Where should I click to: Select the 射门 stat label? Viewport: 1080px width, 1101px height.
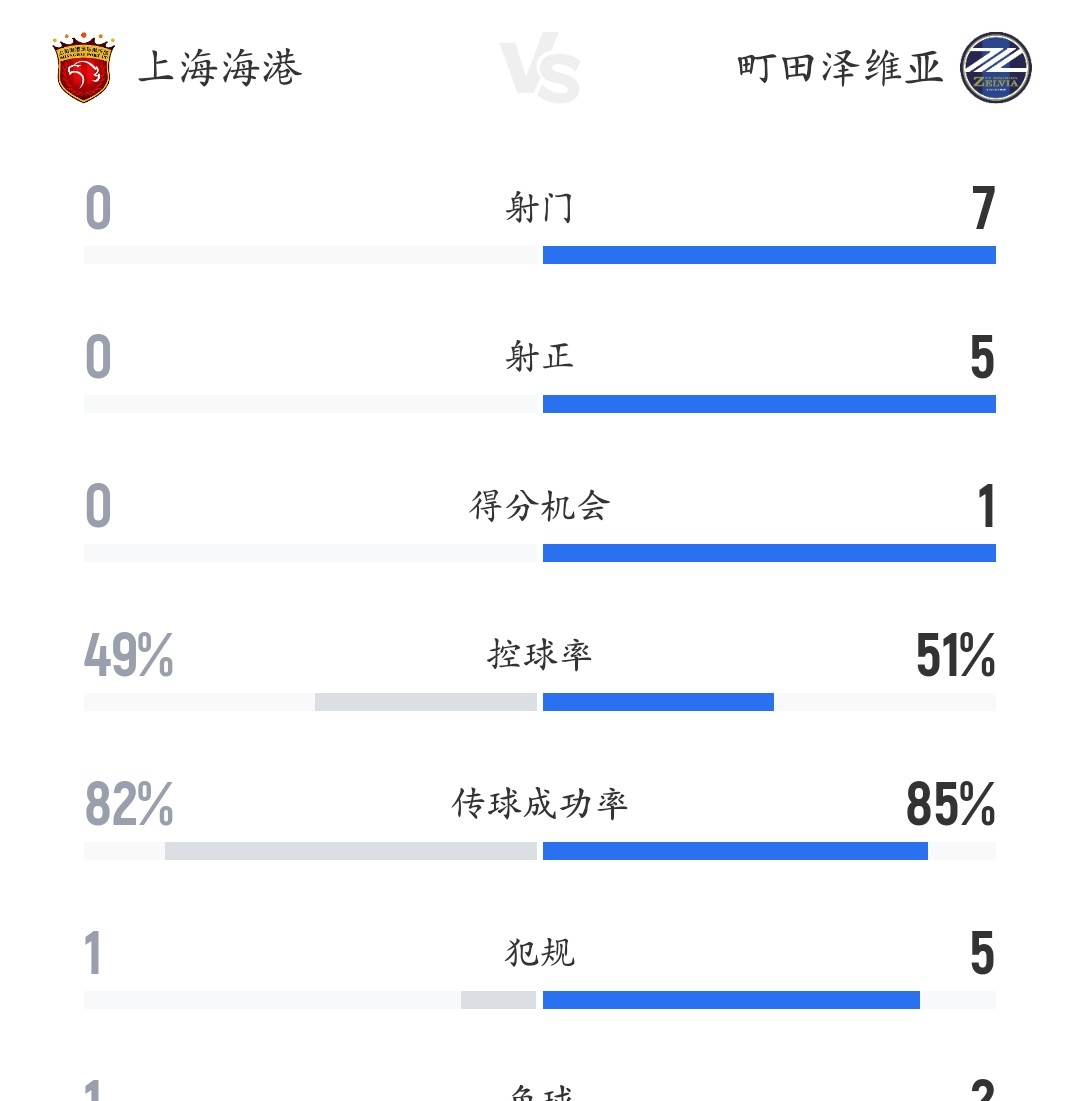point(540,208)
